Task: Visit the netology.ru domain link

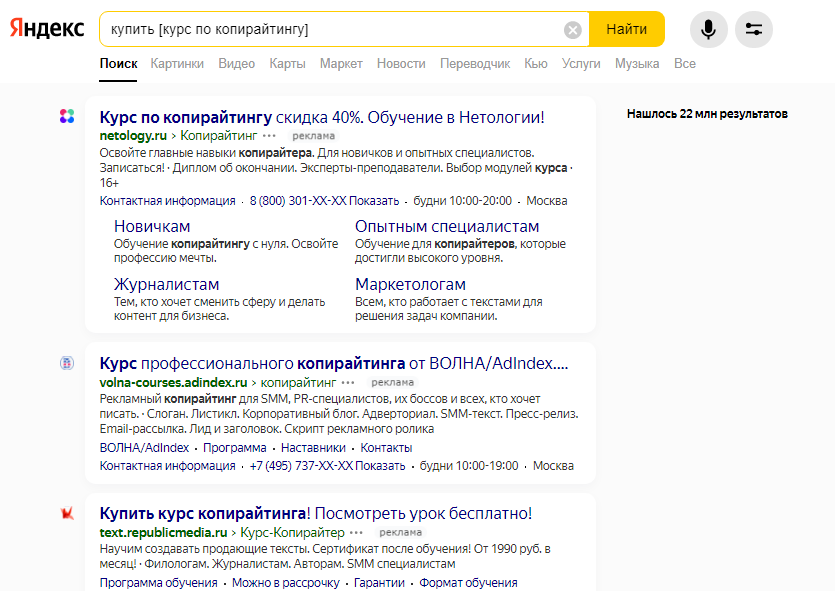Action: tap(133, 136)
